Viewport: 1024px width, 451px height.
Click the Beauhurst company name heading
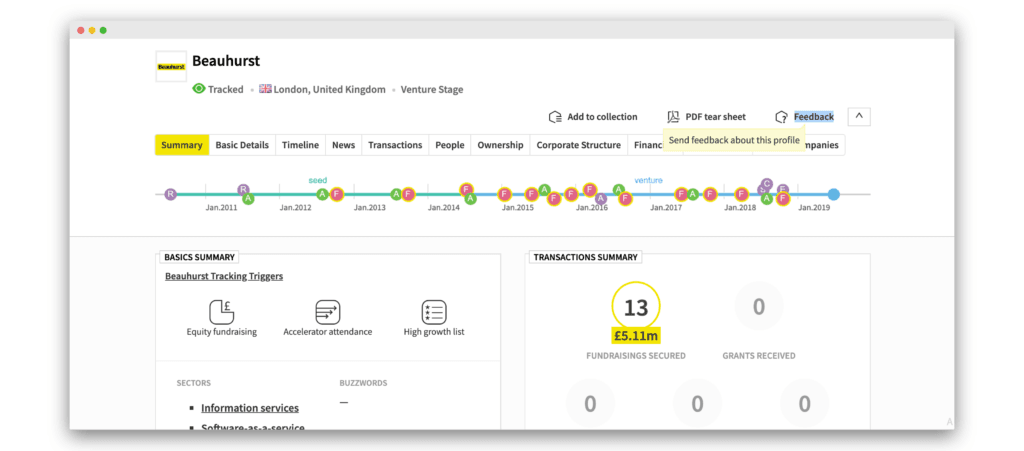coord(226,61)
